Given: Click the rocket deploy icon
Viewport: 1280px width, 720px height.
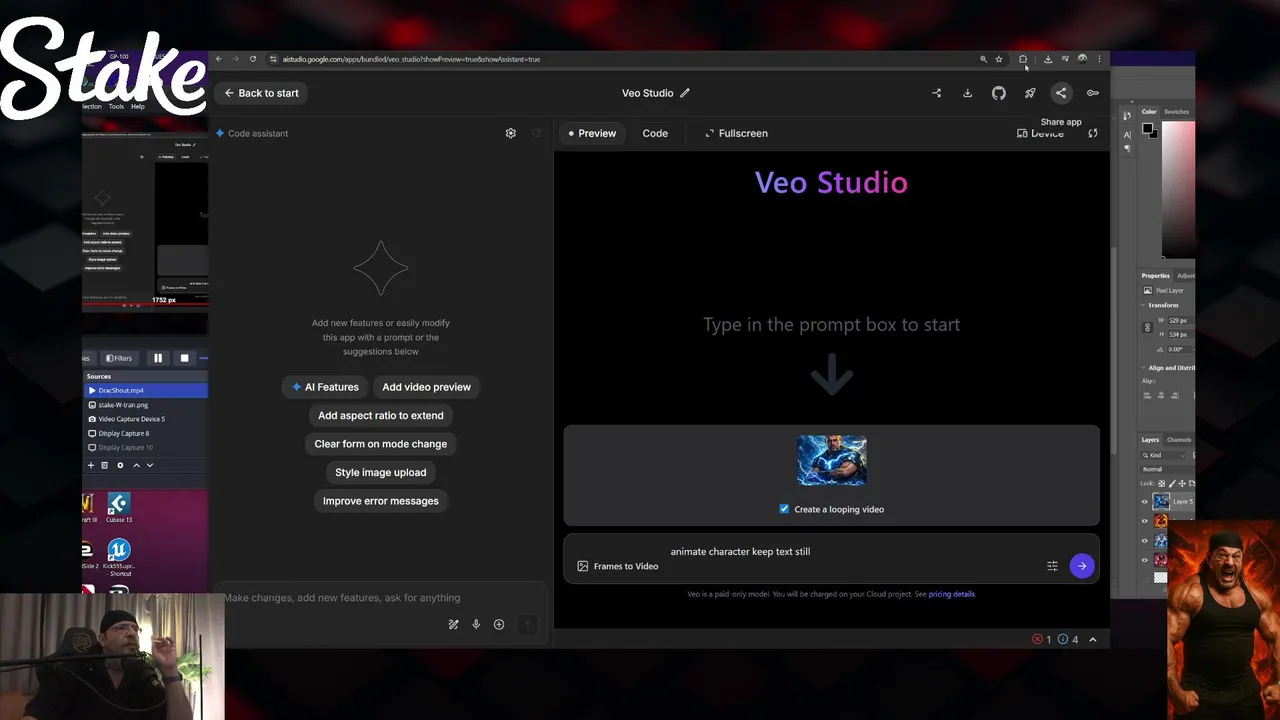Looking at the screenshot, I should click(1030, 93).
